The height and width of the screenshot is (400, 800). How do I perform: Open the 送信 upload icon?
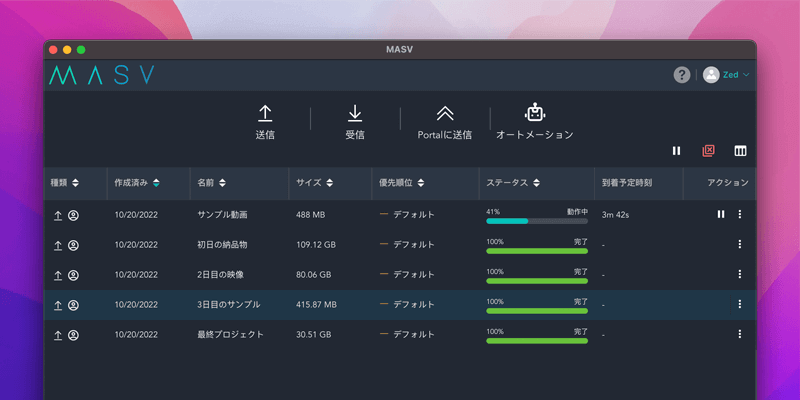(x=265, y=113)
